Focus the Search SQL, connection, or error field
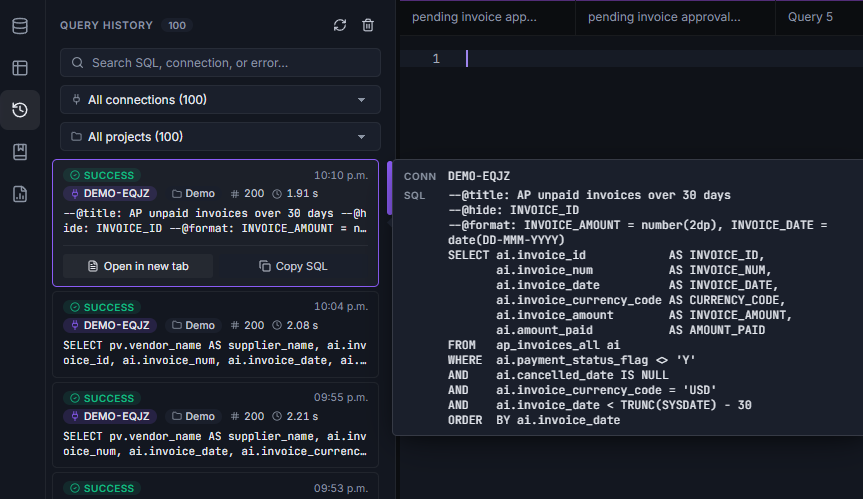The image size is (863, 499). (x=220, y=63)
